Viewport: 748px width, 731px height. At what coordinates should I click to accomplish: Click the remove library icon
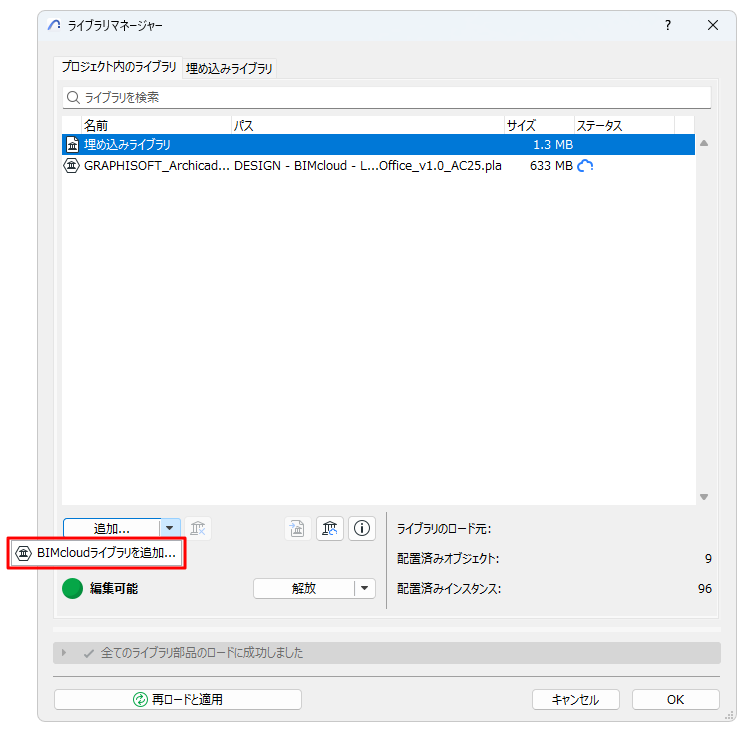tap(197, 529)
